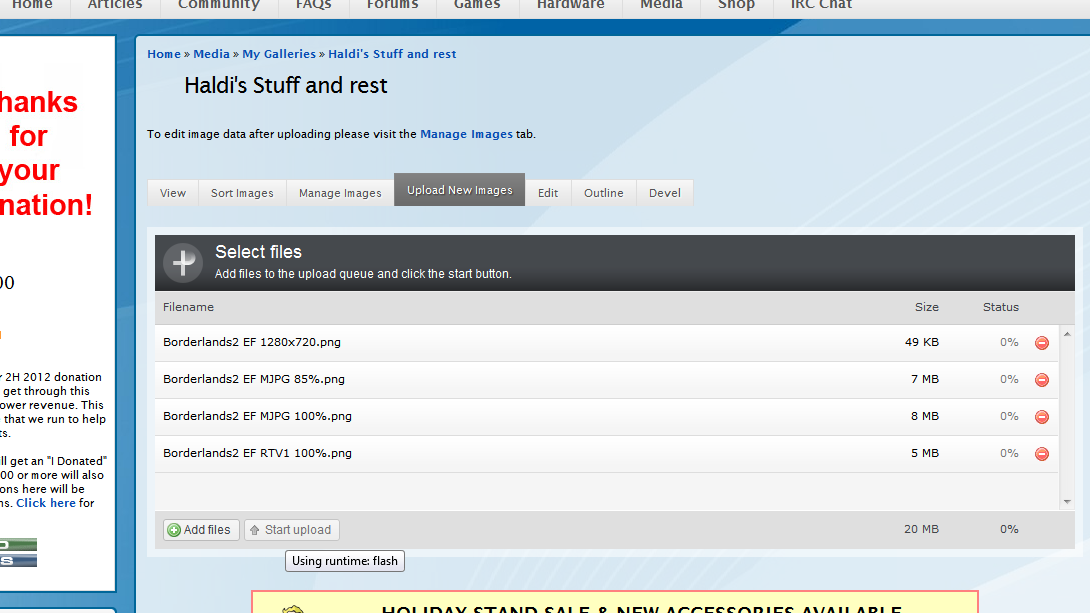Click the Status column header
Screen dimensions: 1090x613
click(x=1000, y=306)
